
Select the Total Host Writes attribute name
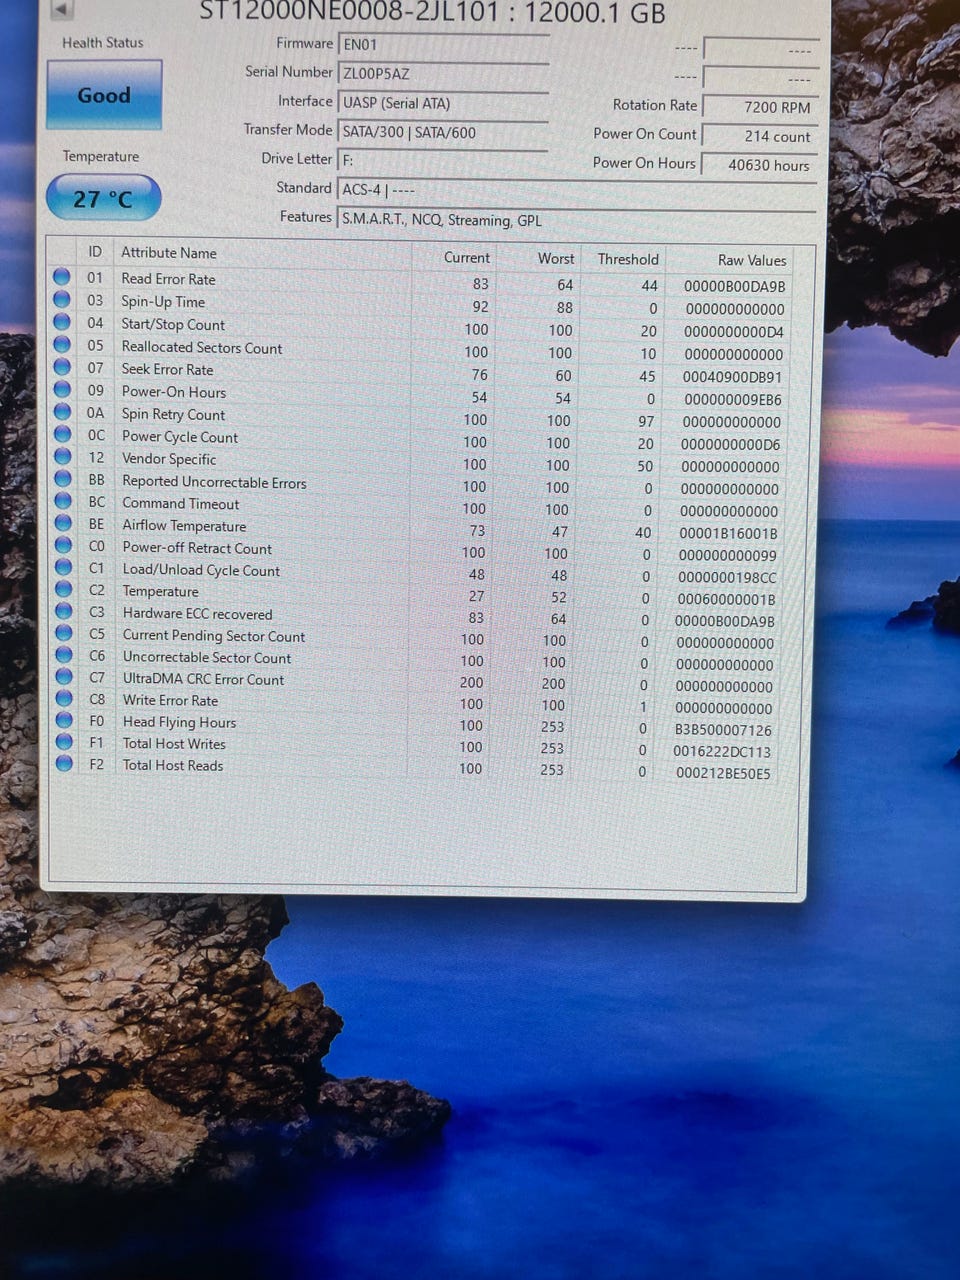point(174,743)
